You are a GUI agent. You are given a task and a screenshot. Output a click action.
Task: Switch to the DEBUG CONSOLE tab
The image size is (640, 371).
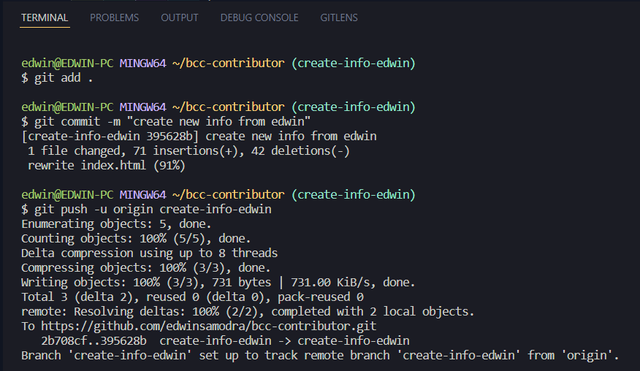tap(259, 18)
